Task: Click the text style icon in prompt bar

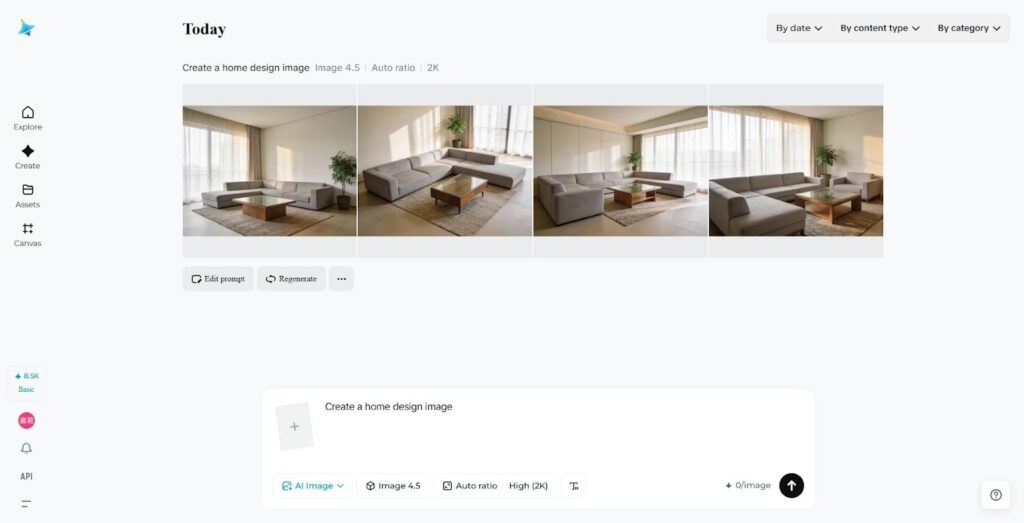Action: click(574, 486)
